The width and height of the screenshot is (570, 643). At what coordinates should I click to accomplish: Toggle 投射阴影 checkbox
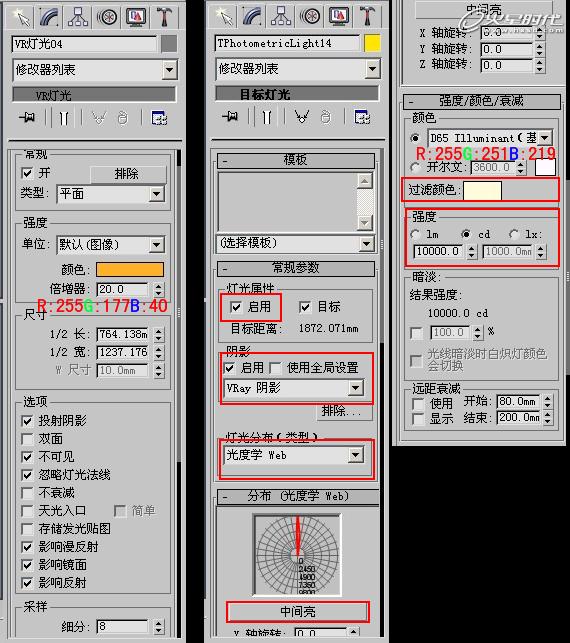(x=27, y=421)
